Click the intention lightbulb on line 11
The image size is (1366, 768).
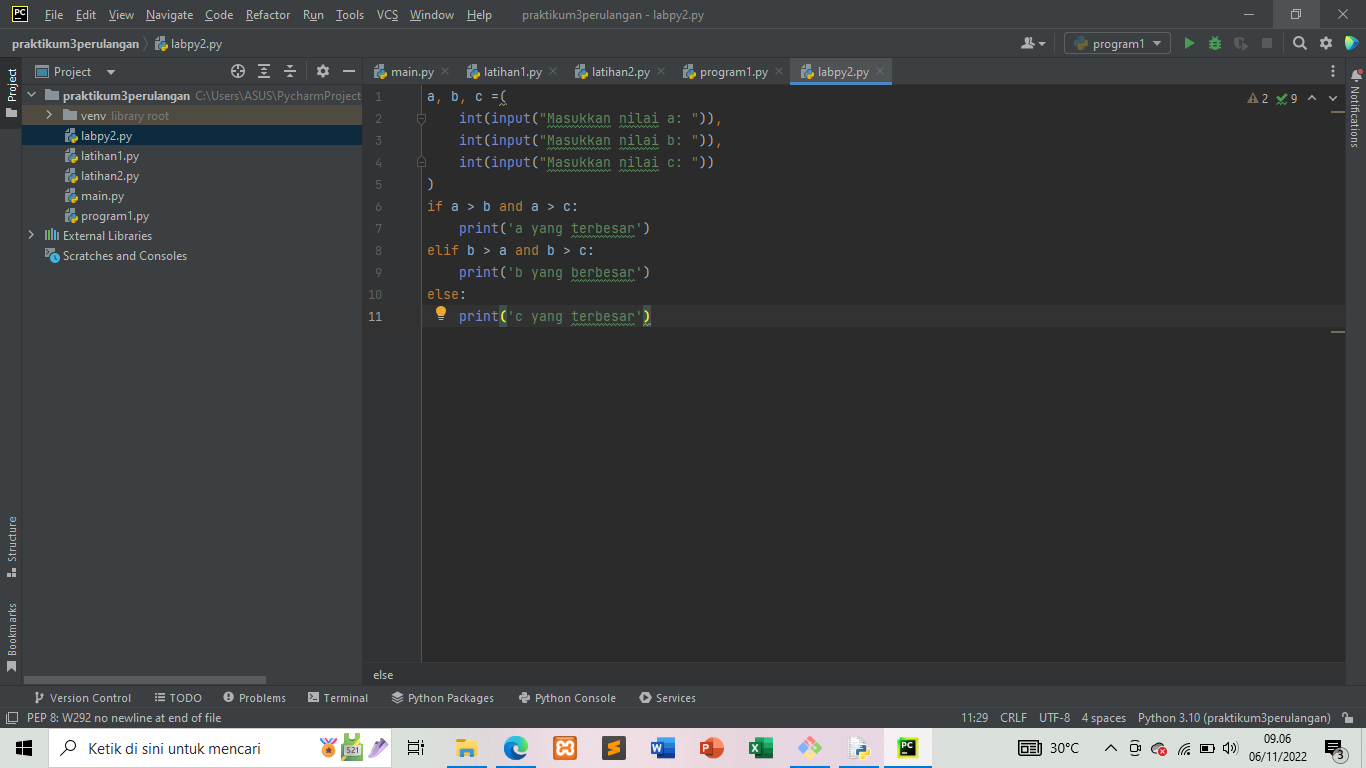441,313
